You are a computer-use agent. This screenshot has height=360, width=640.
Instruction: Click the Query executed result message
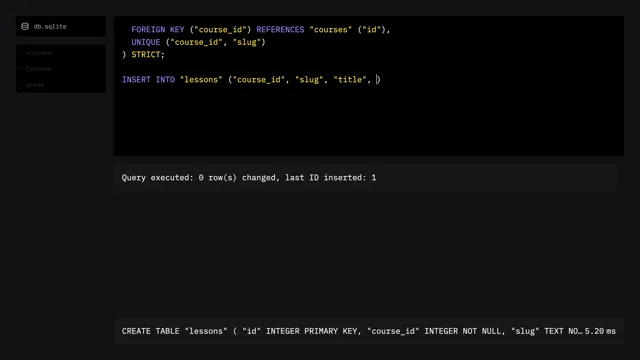click(x=249, y=178)
